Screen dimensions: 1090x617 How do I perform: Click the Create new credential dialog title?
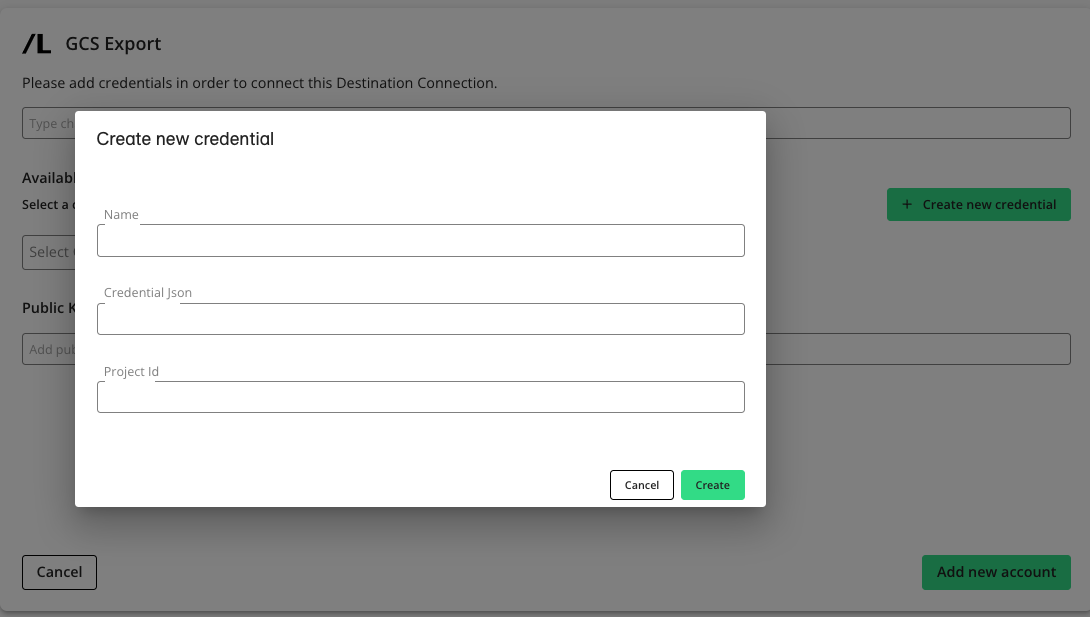tap(185, 139)
